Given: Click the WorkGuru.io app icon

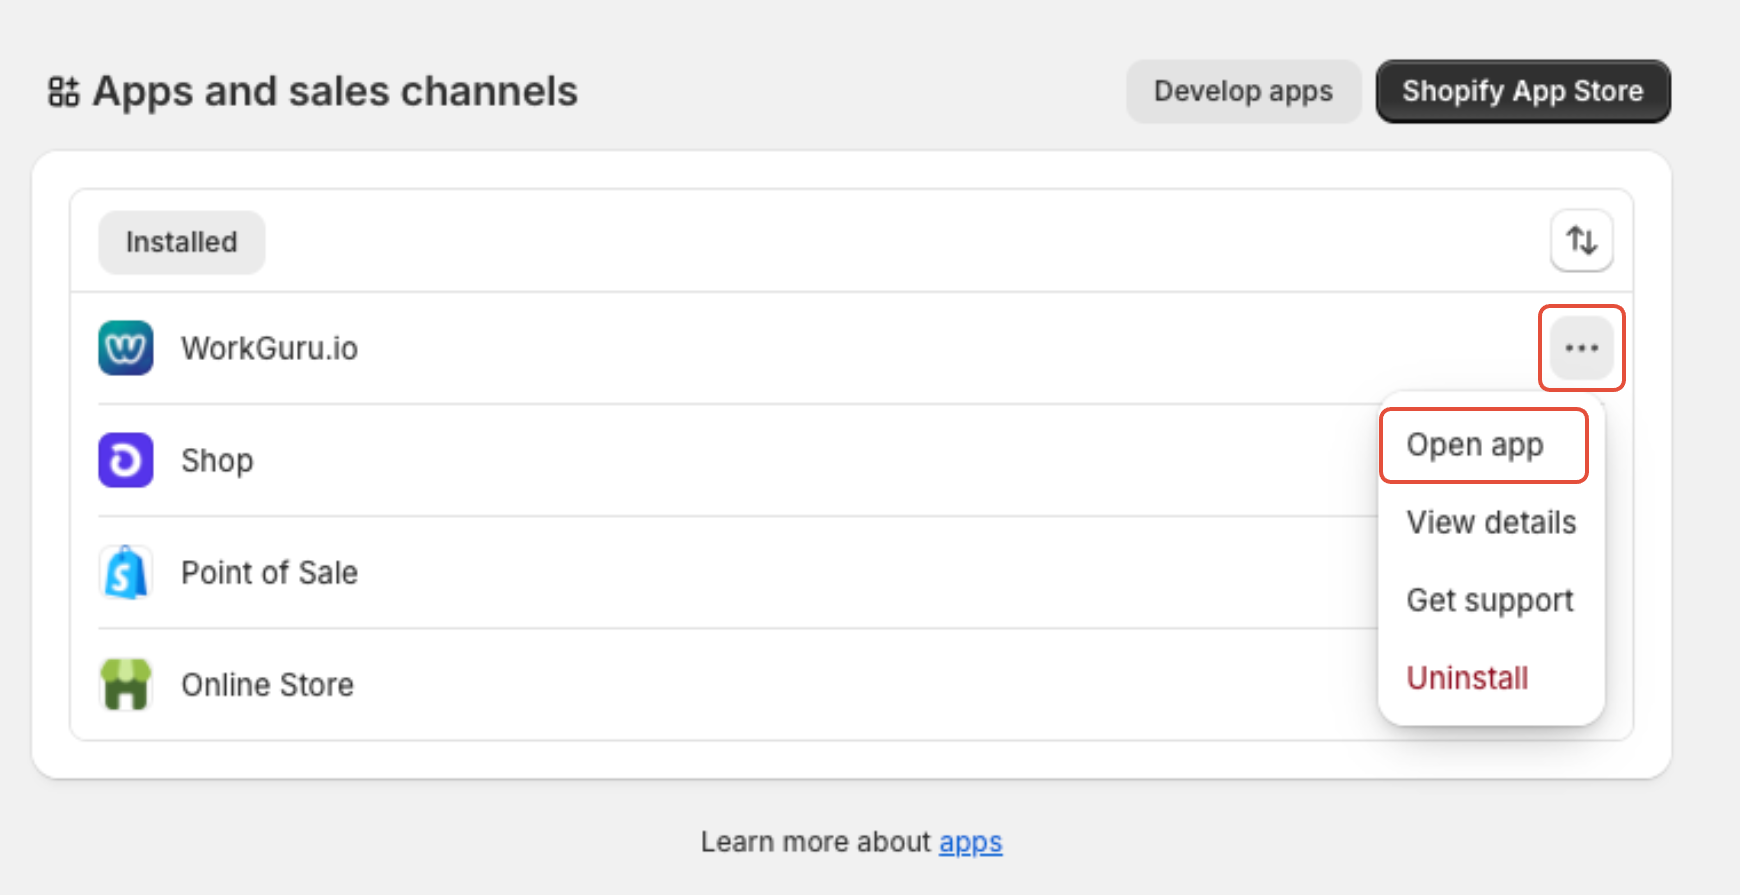Looking at the screenshot, I should [126, 348].
